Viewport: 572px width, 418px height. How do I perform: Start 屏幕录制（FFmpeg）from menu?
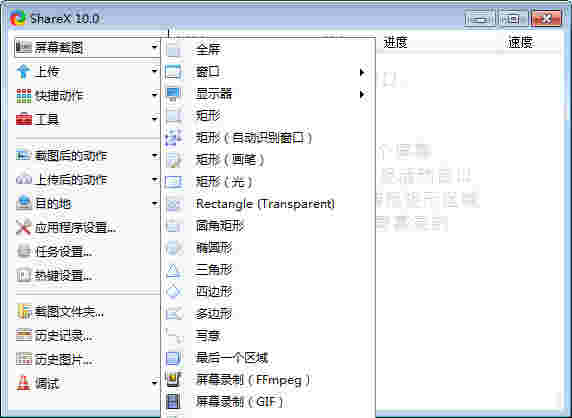pos(268,380)
